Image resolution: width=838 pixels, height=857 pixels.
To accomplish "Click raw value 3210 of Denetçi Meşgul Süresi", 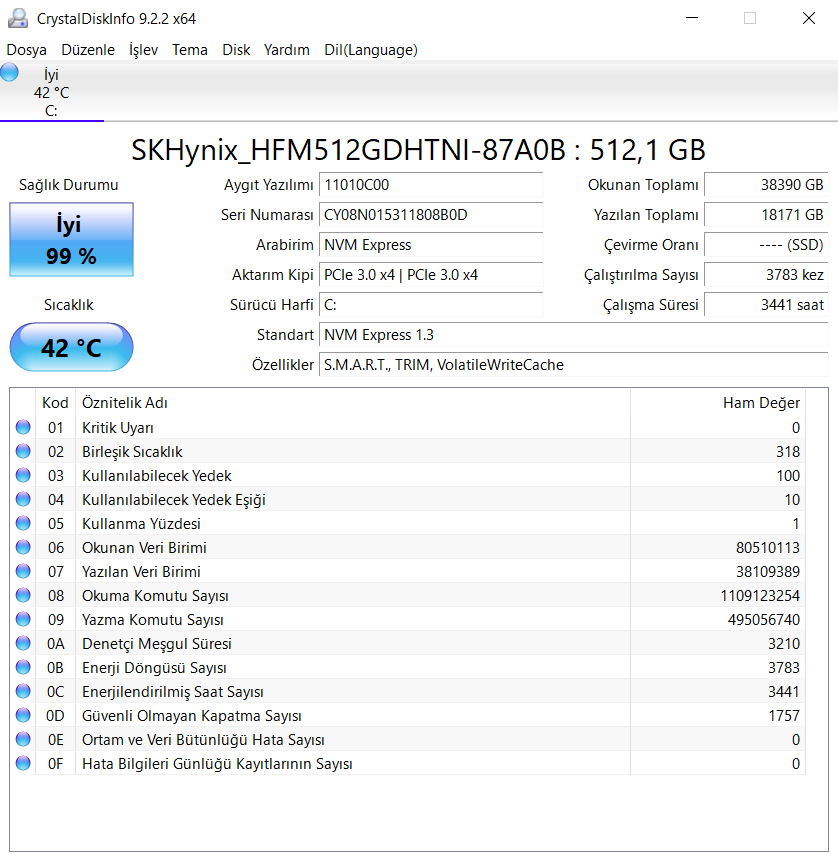I will tap(784, 643).
